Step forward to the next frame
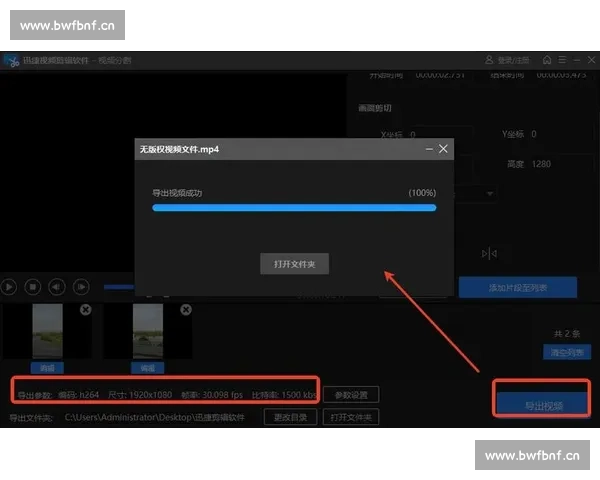 pyautogui.click(x=79, y=287)
